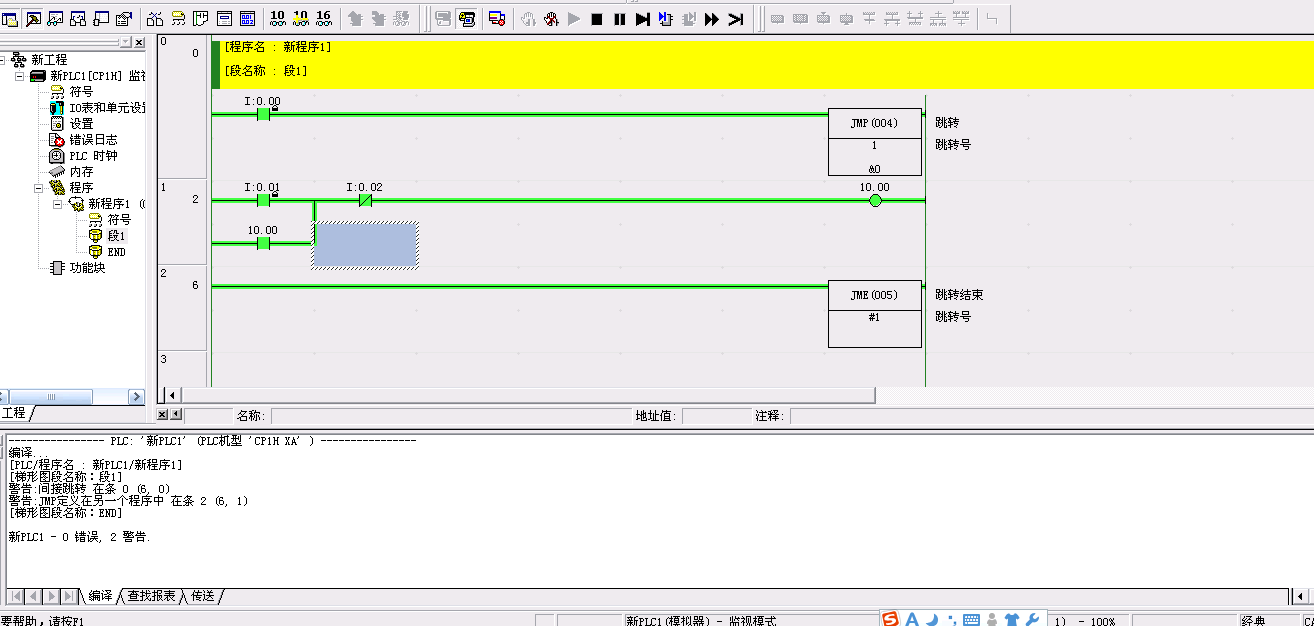1314x626 pixels.
Task: Toggle the I:0.00 contact in first rung
Action: point(263,114)
